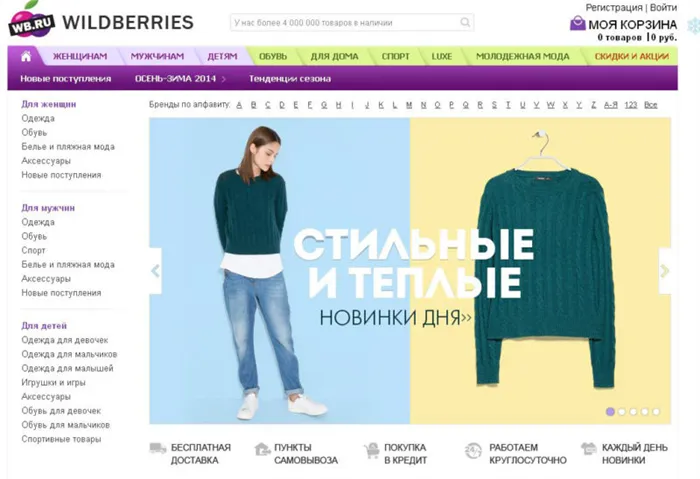Click the search magnifier icon
The width and height of the screenshot is (700, 479).
(465, 22)
